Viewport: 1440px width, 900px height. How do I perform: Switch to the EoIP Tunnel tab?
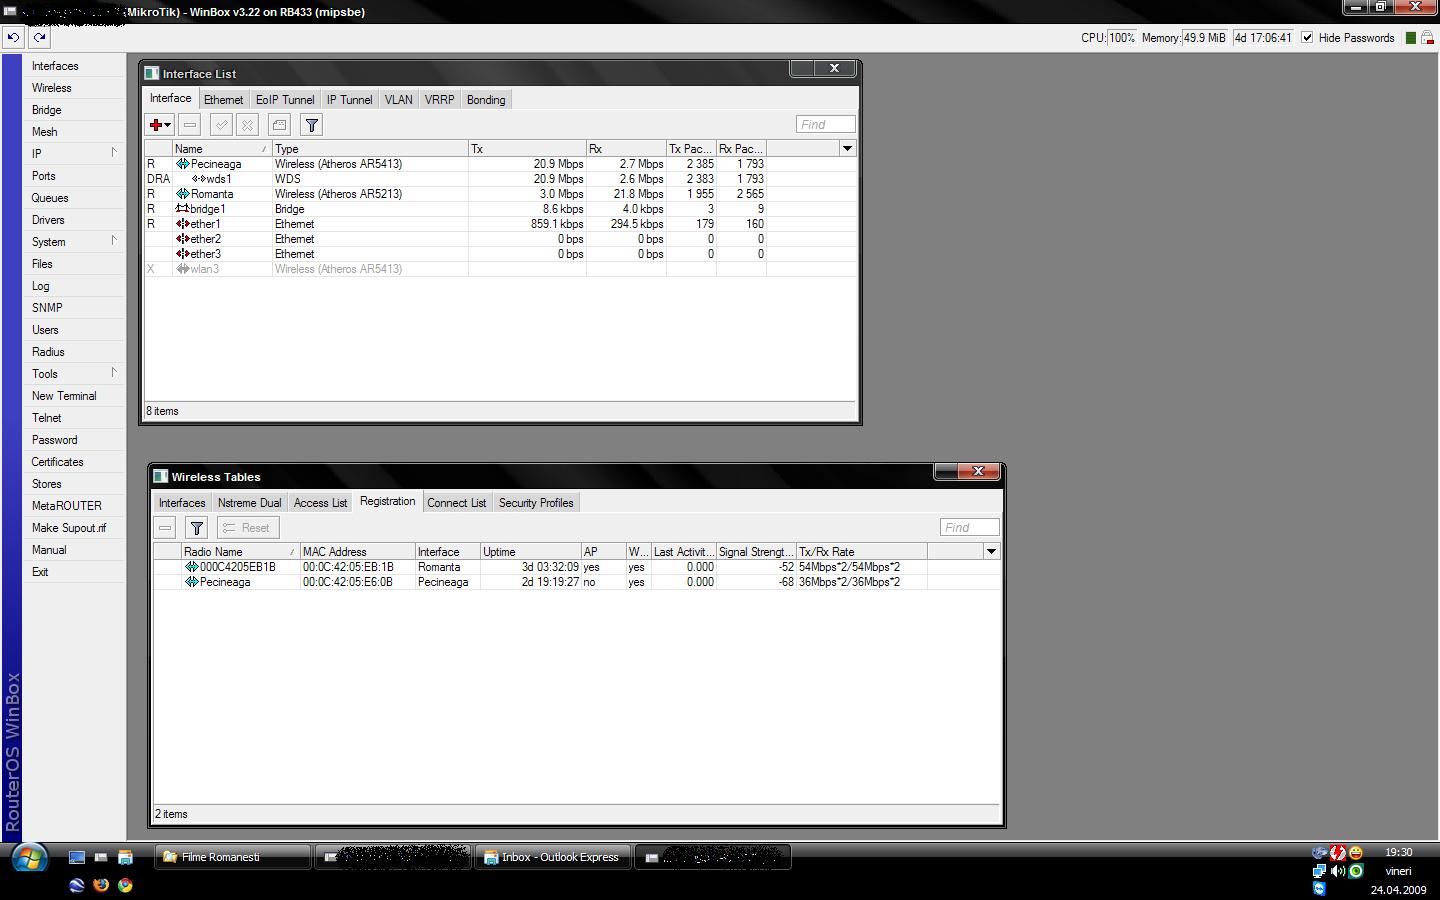(x=285, y=100)
